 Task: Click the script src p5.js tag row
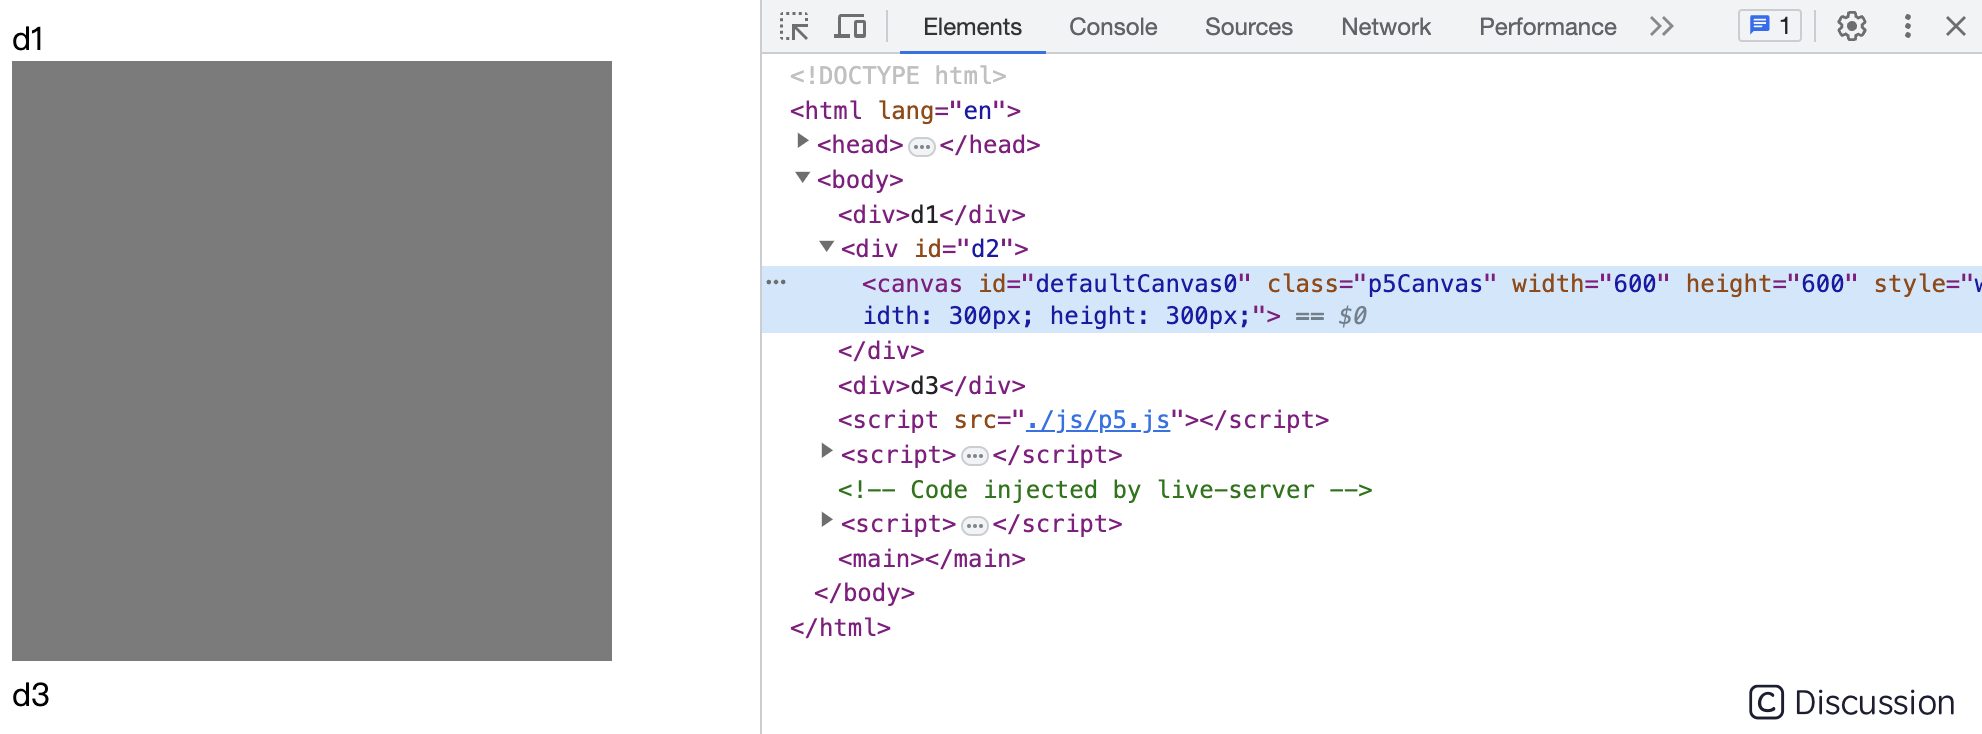coord(1083,420)
